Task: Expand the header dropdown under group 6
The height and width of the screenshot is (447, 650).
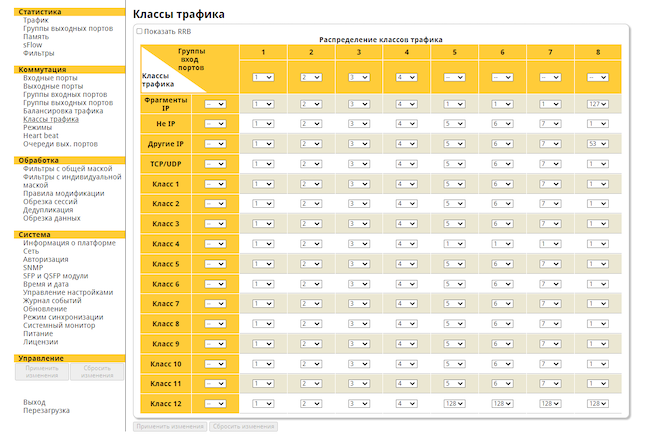Action: point(502,78)
